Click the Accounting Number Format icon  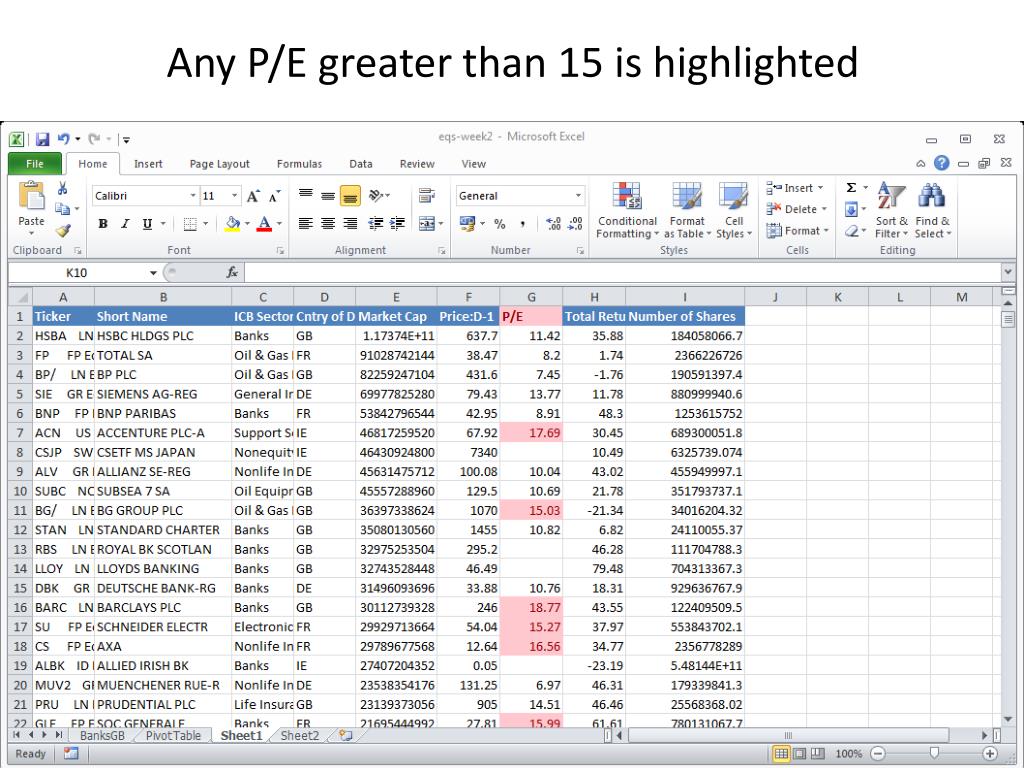(468, 224)
